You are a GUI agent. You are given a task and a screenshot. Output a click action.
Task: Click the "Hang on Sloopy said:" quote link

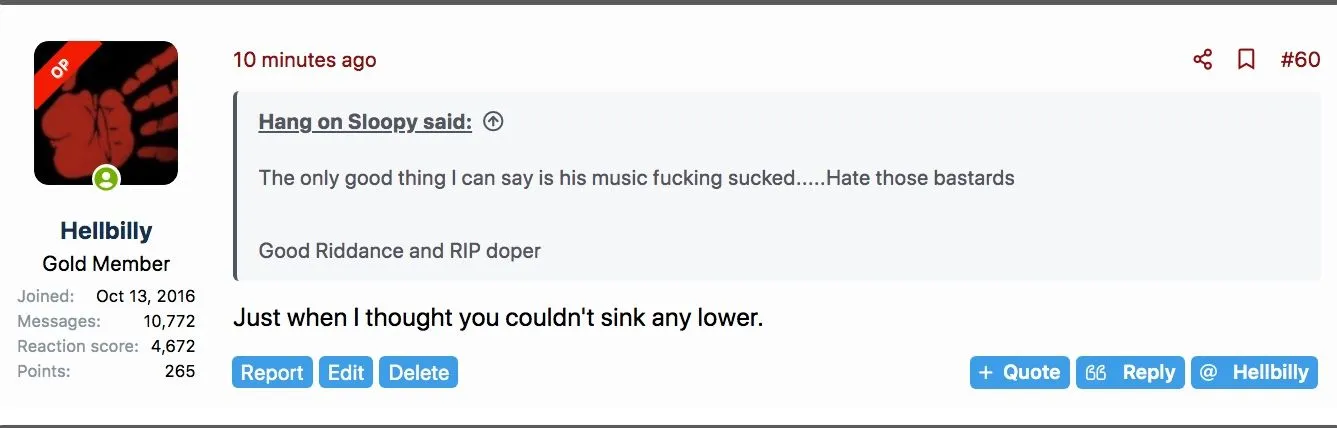365,122
